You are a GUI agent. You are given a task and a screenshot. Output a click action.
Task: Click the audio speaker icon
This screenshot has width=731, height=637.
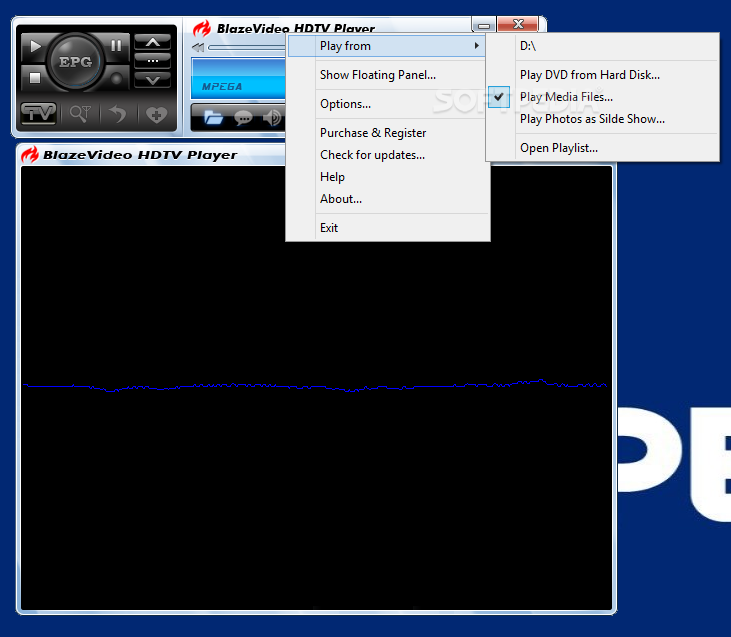point(272,118)
